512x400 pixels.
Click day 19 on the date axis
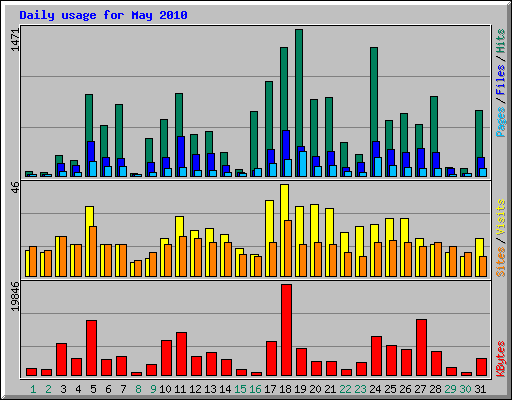click(300, 389)
